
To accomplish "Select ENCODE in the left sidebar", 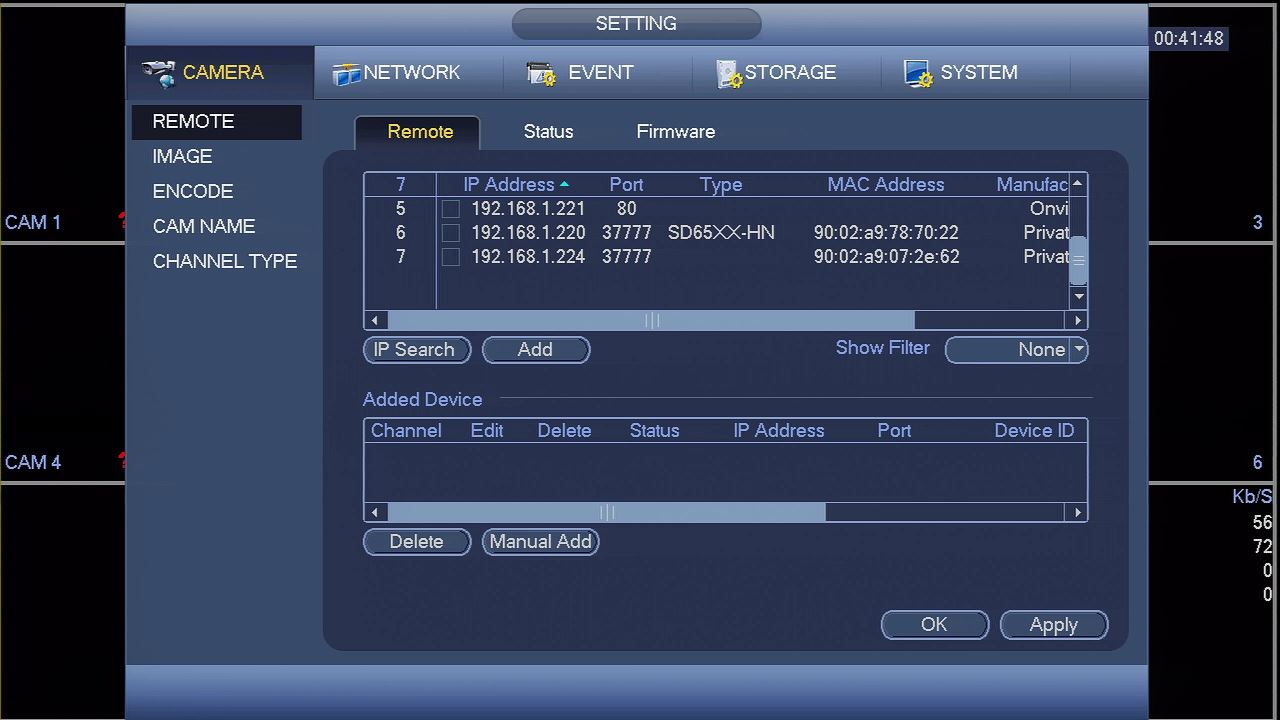I will [x=193, y=191].
